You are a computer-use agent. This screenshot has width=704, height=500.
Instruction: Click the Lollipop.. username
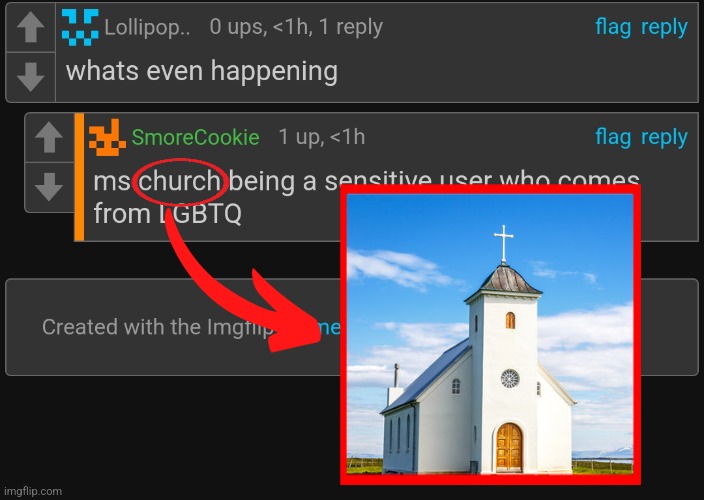coord(147,27)
